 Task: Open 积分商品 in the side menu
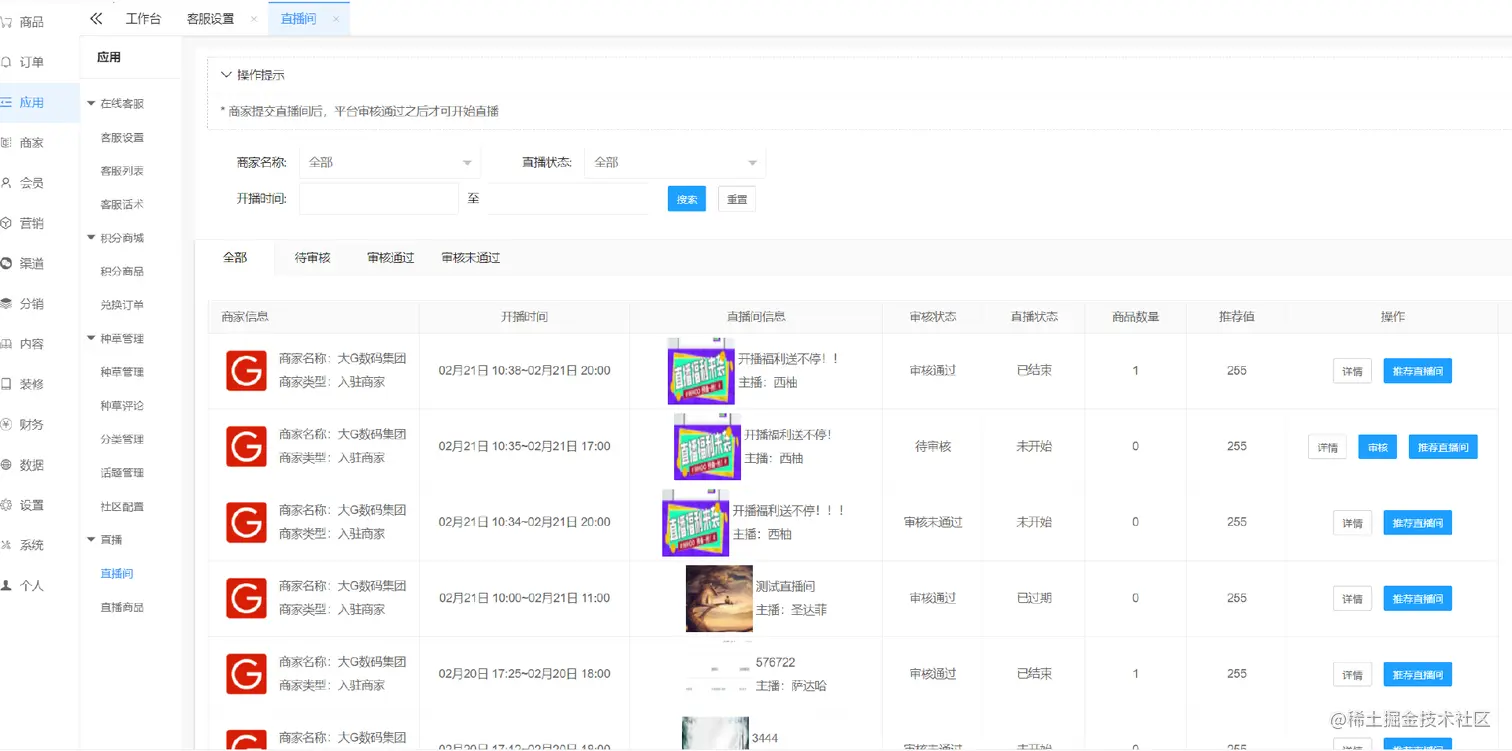tap(122, 272)
